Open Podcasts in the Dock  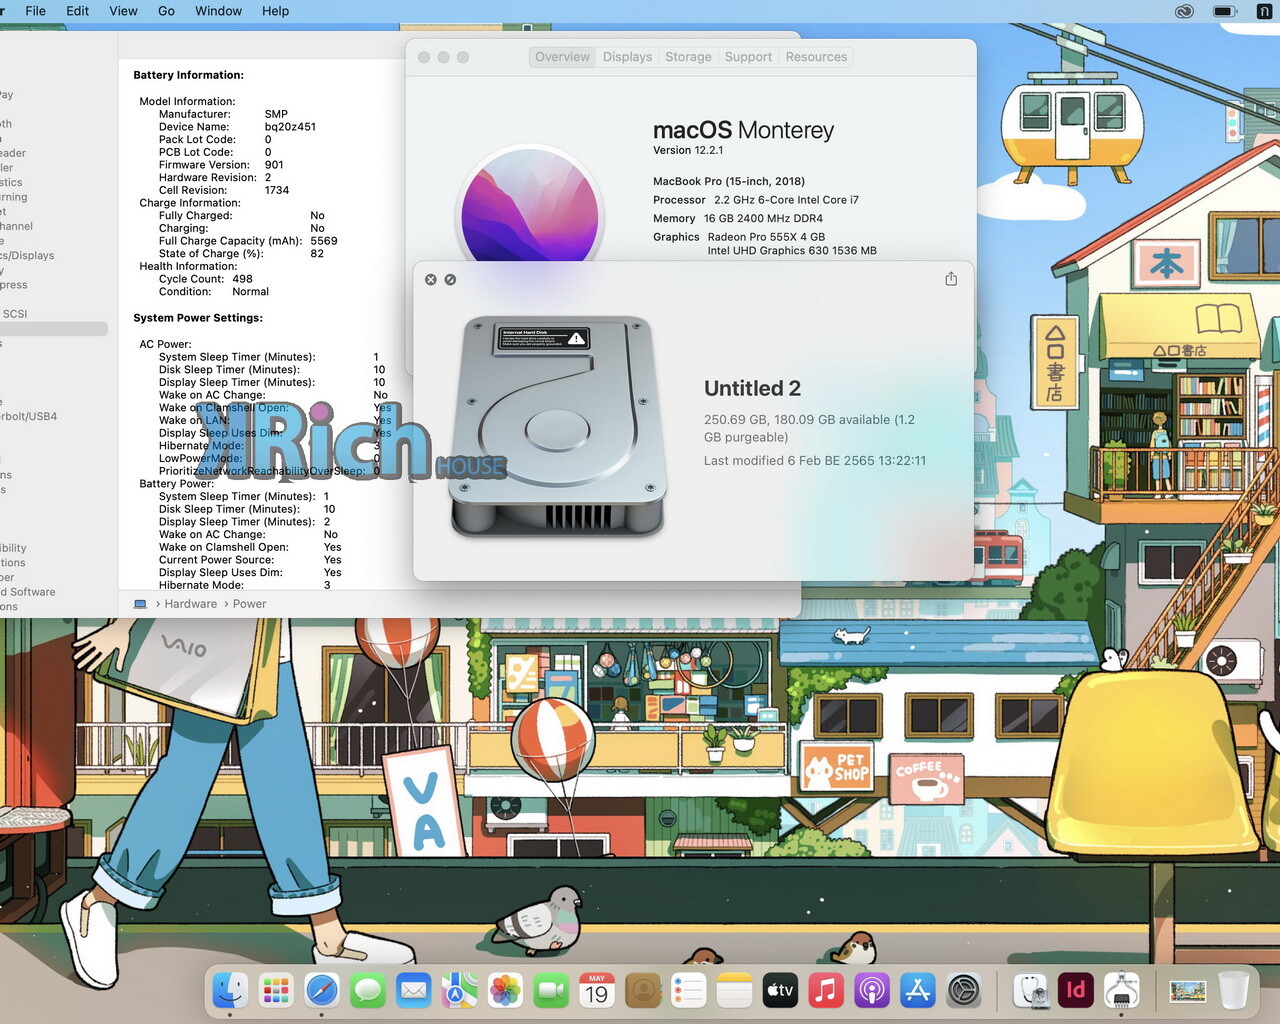872,991
